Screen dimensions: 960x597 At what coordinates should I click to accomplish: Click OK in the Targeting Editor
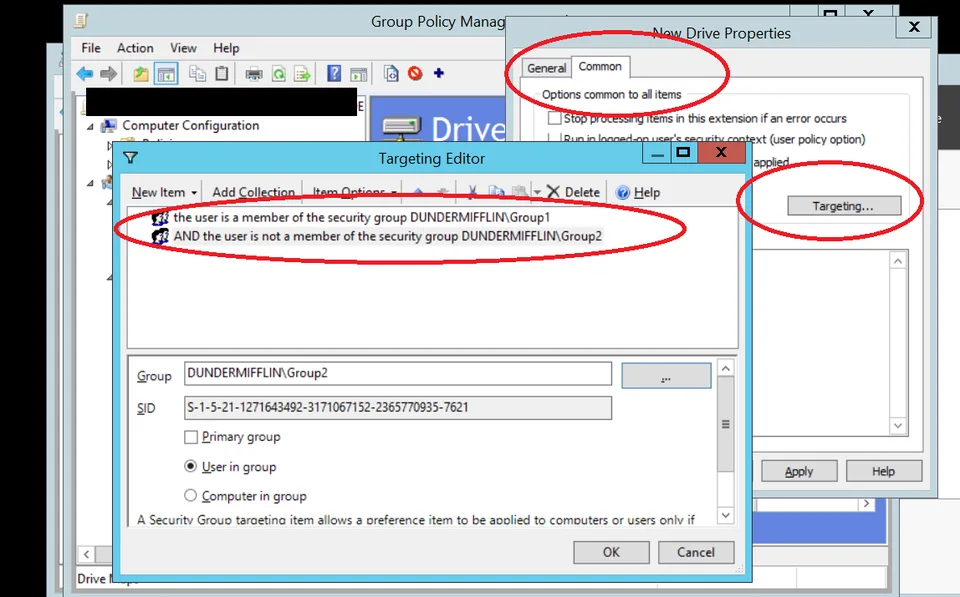tap(611, 552)
